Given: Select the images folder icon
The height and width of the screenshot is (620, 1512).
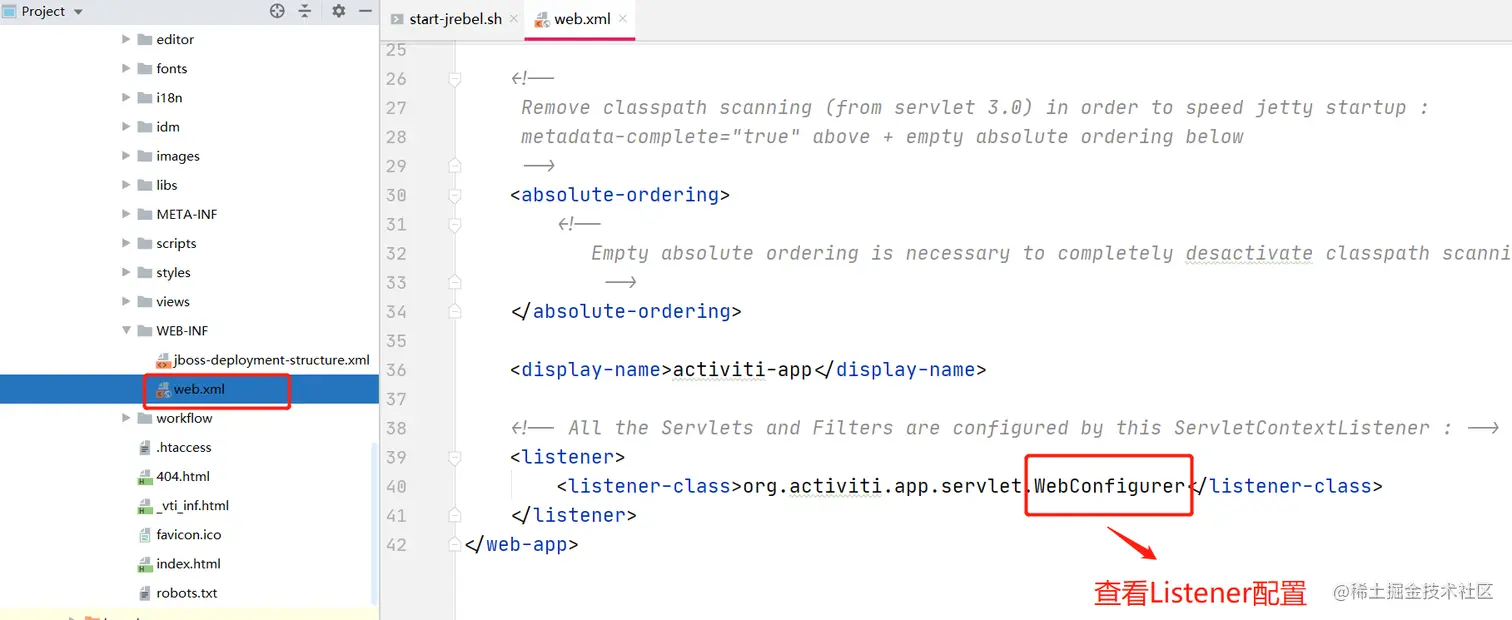Looking at the screenshot, I should tap(144, 156).
